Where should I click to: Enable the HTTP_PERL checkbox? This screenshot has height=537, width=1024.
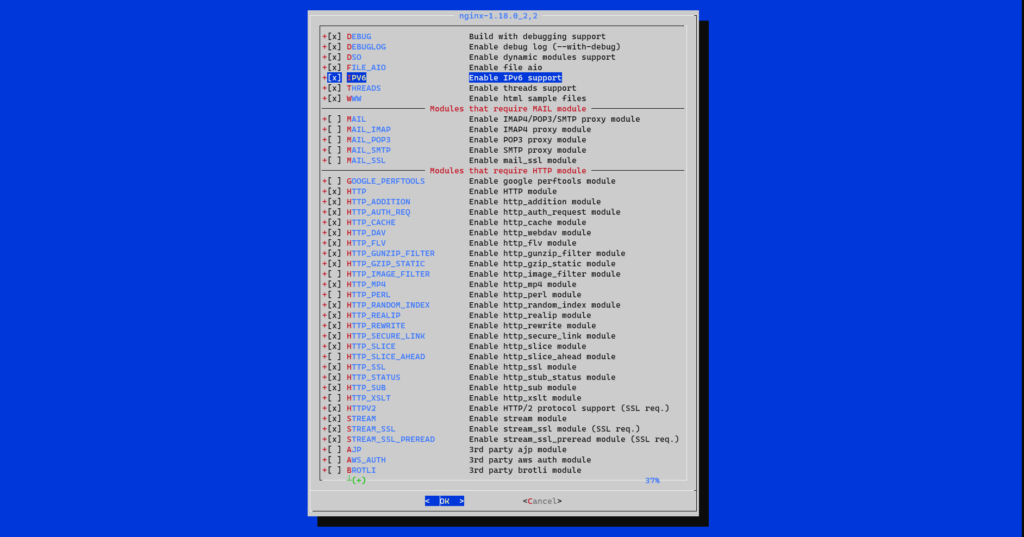click(334, 295)
